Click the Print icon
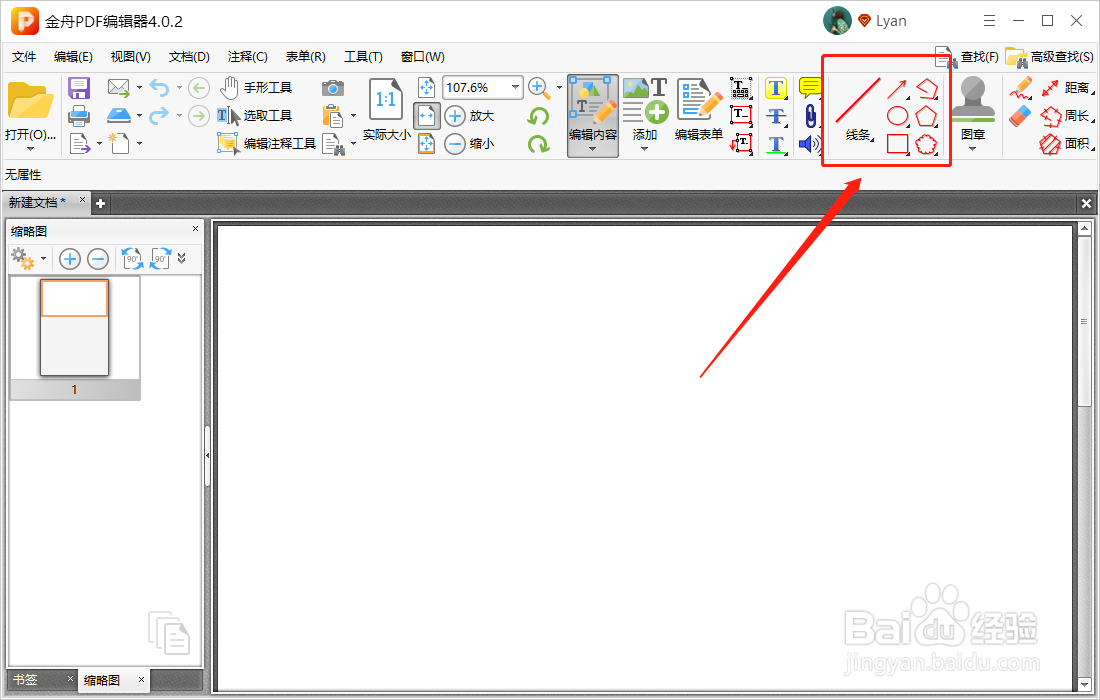The image size is (1100, 700). click(79, 116)
